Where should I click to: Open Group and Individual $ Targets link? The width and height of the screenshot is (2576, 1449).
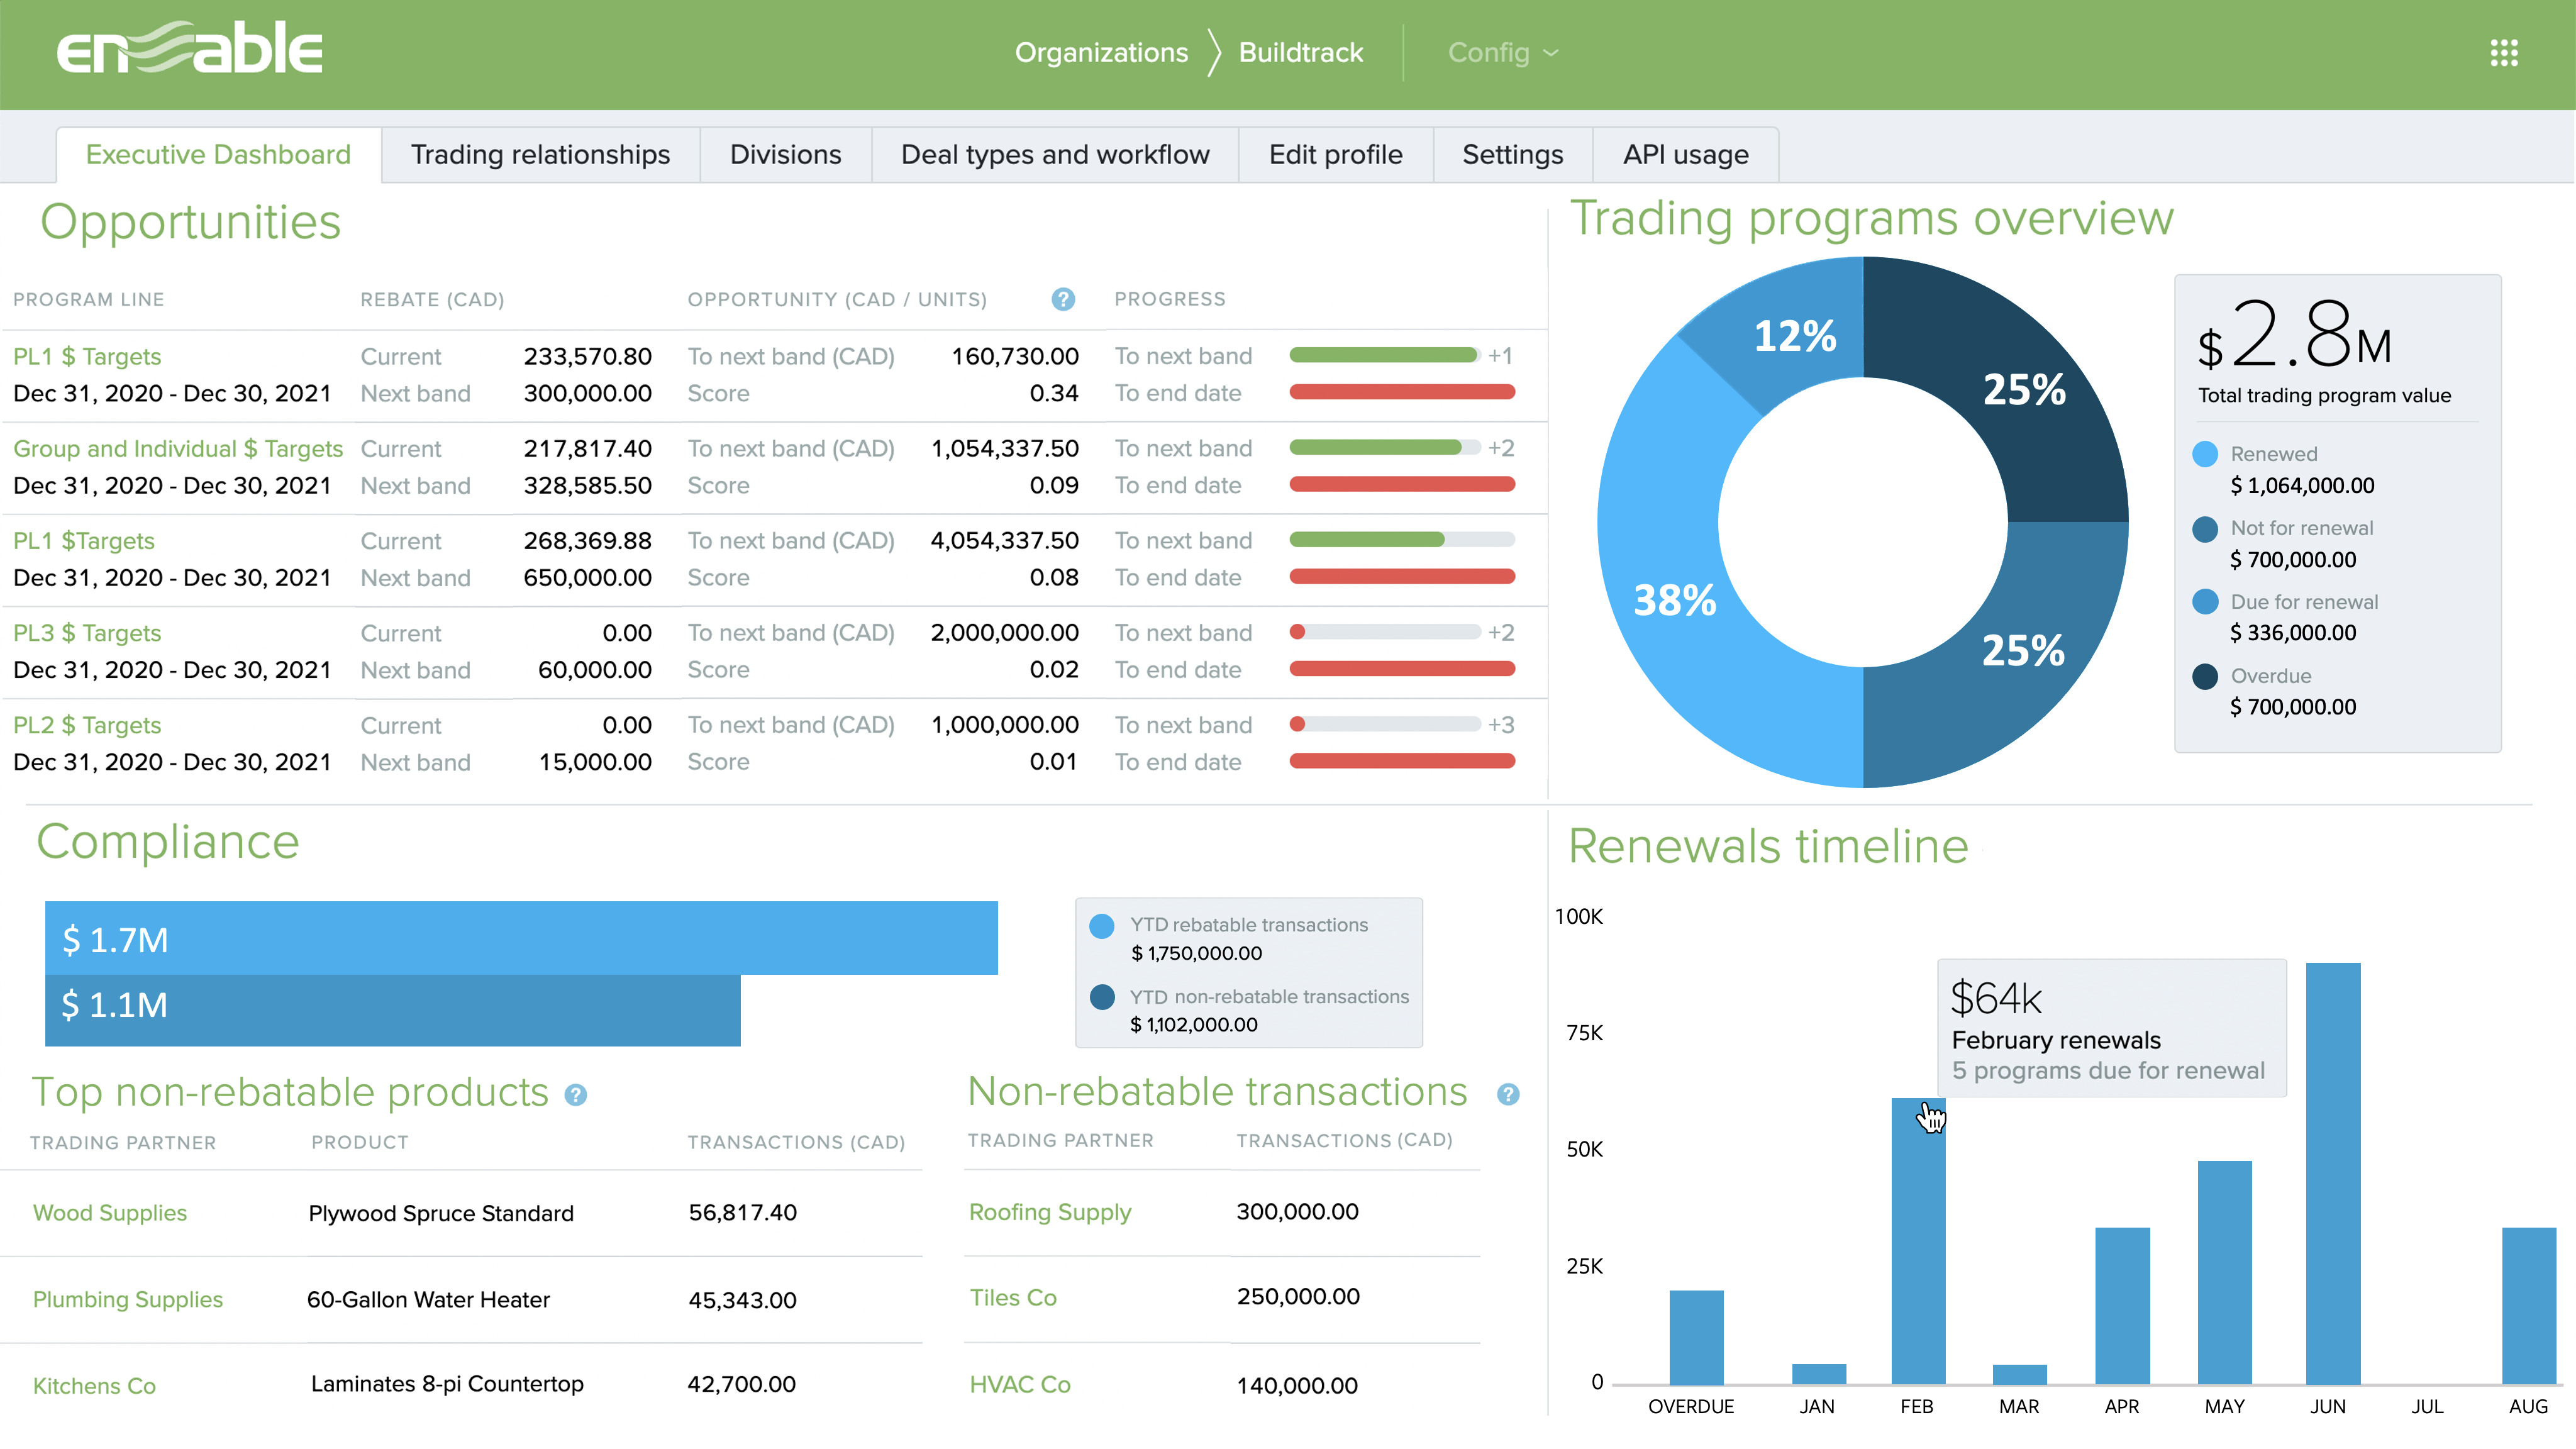pos(178,449)
